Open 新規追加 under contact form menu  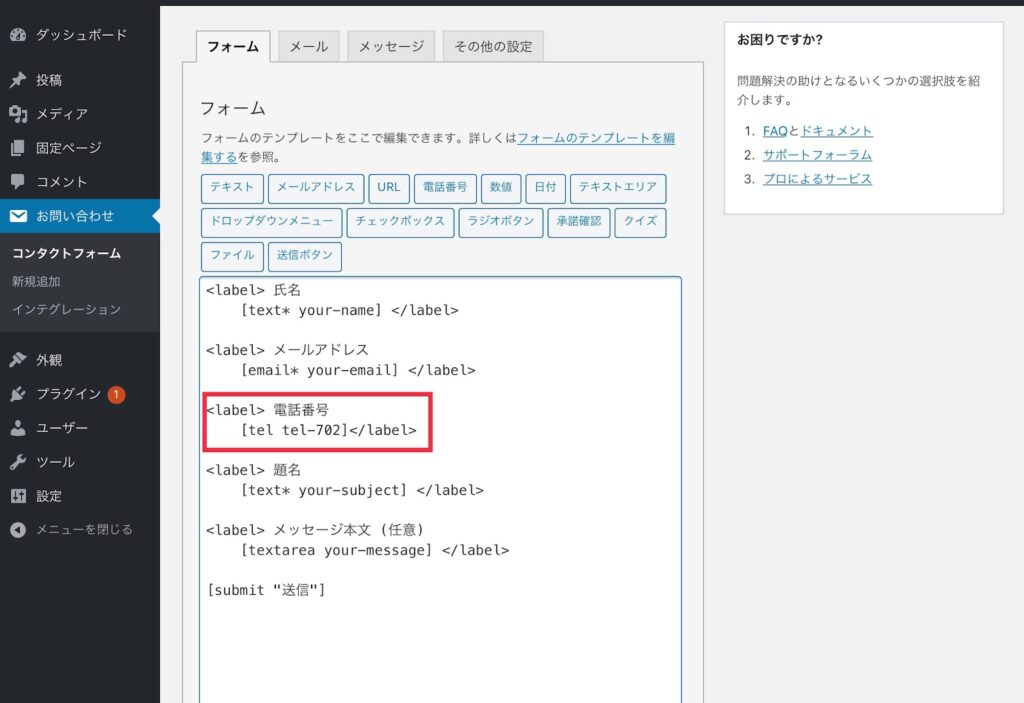tap(36, 281)
